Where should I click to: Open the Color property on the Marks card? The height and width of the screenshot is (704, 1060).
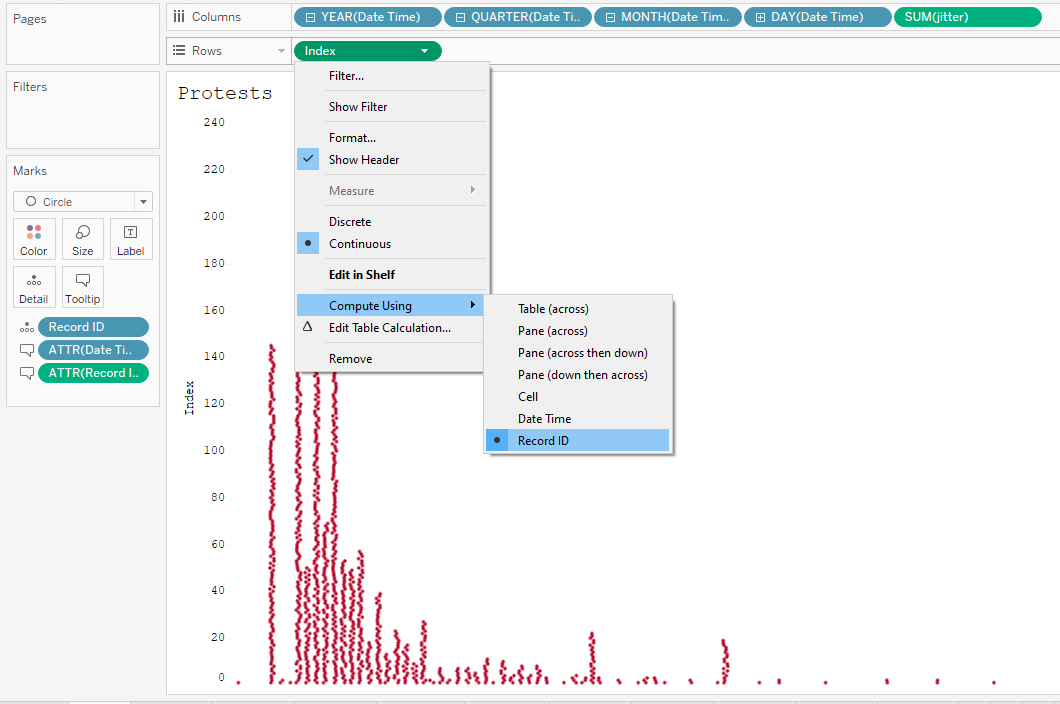(x=33, y=238)
